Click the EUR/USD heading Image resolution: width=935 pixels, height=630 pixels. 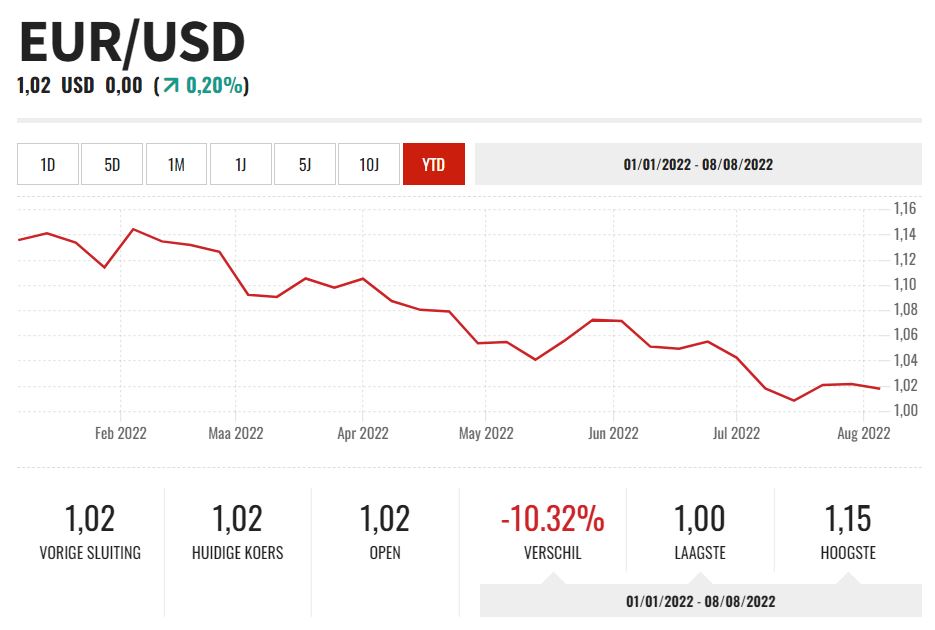pyautogui.click(x=132, y=43)
